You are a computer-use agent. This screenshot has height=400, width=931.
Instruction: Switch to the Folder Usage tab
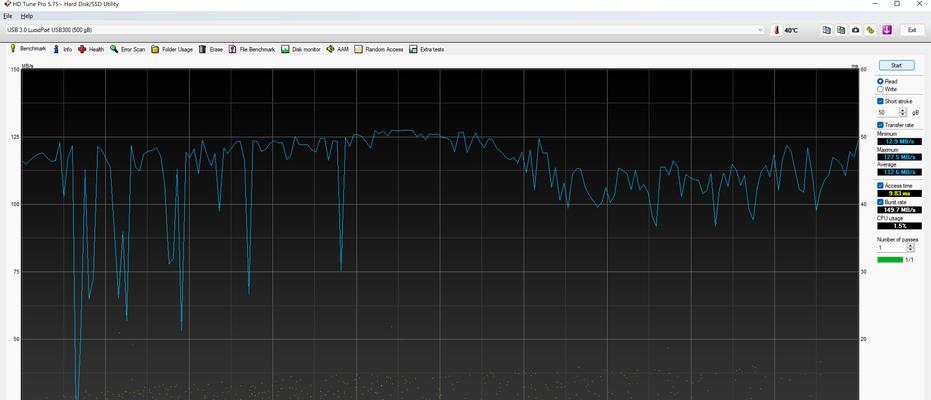click(x=172, y=49)
